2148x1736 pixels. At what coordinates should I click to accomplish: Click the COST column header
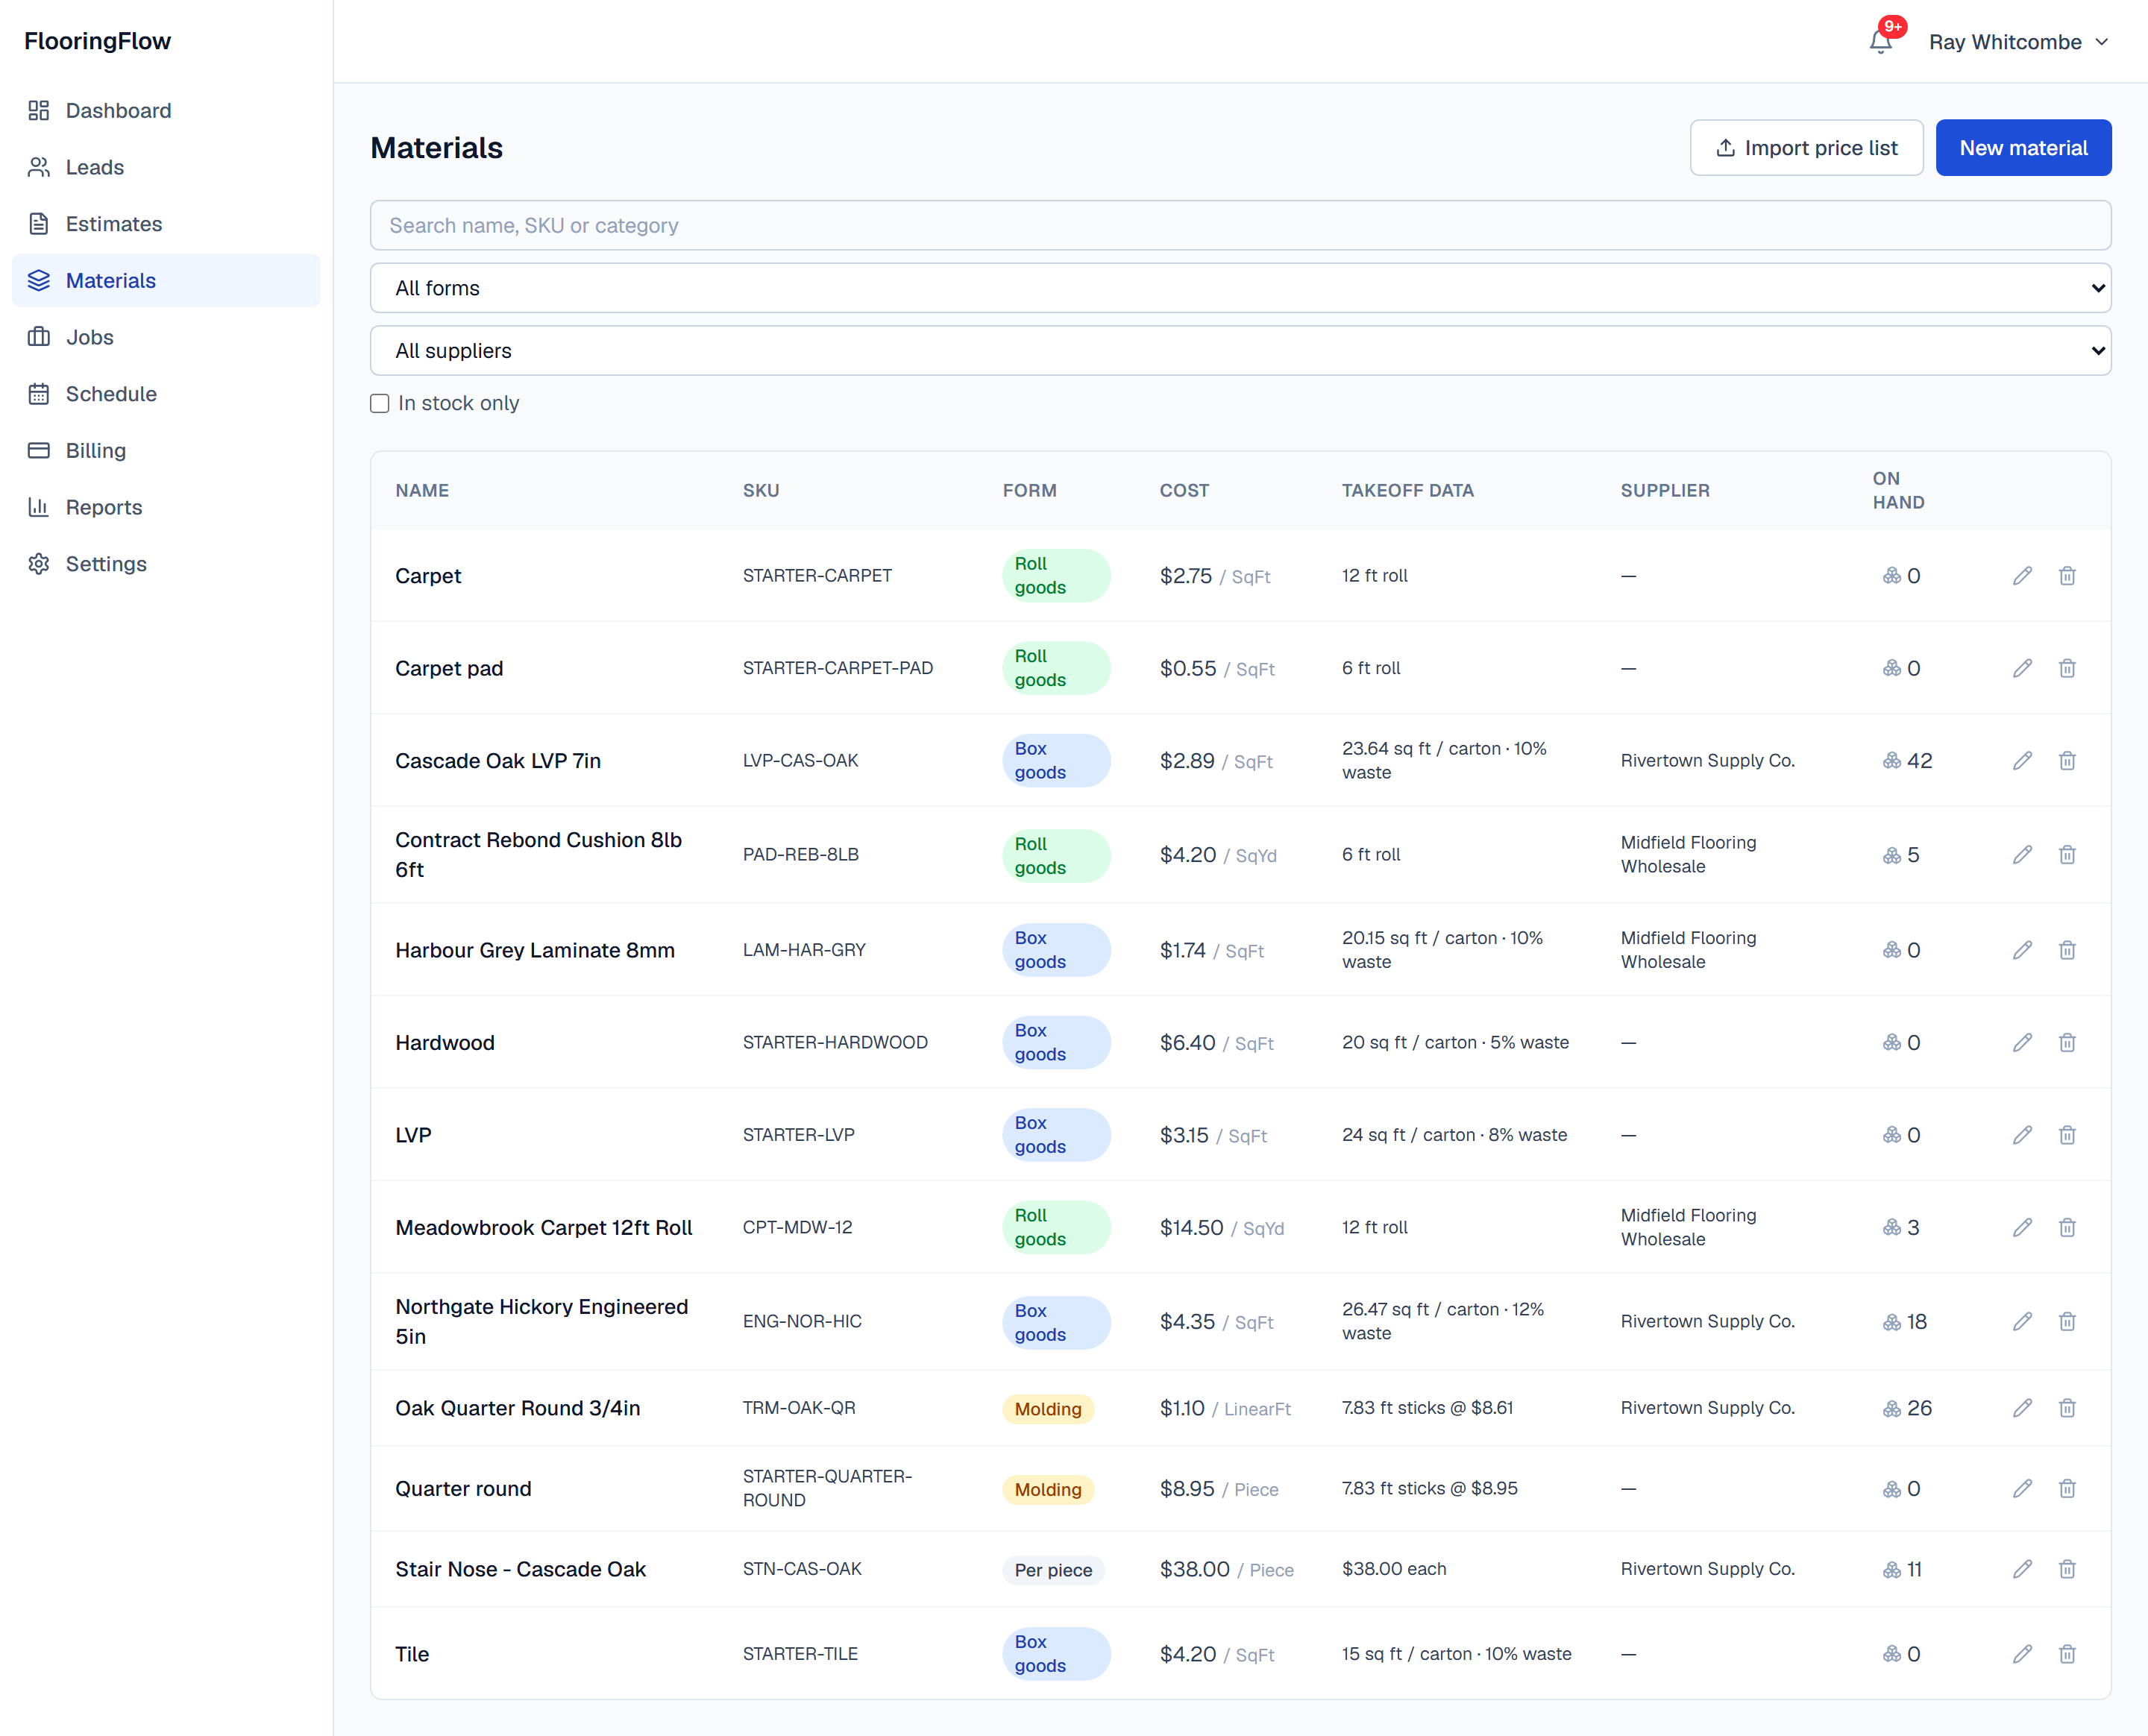click(1184, 491)
